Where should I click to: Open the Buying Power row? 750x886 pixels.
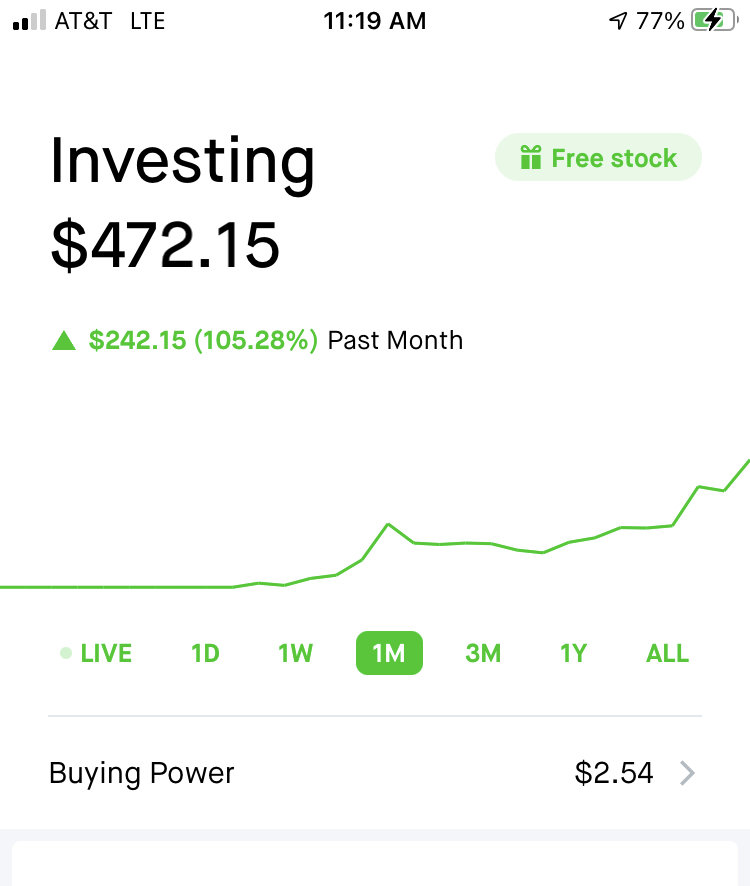click(x=375, y=773)
